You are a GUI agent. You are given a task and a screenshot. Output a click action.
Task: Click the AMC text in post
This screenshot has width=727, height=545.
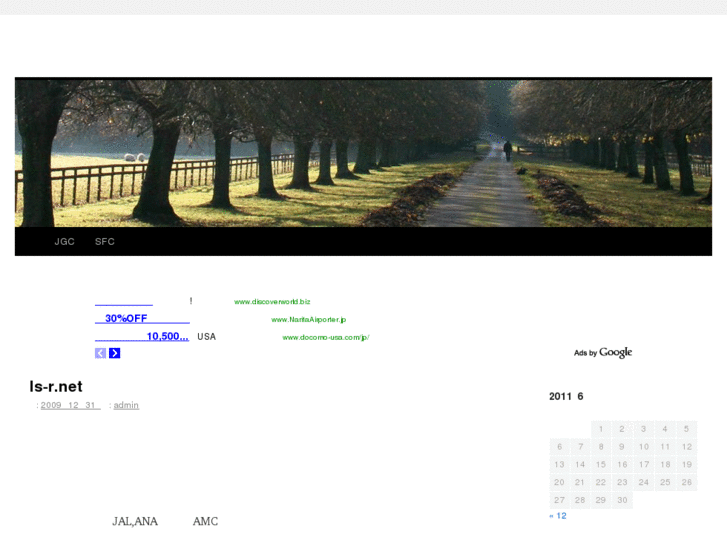205,521
